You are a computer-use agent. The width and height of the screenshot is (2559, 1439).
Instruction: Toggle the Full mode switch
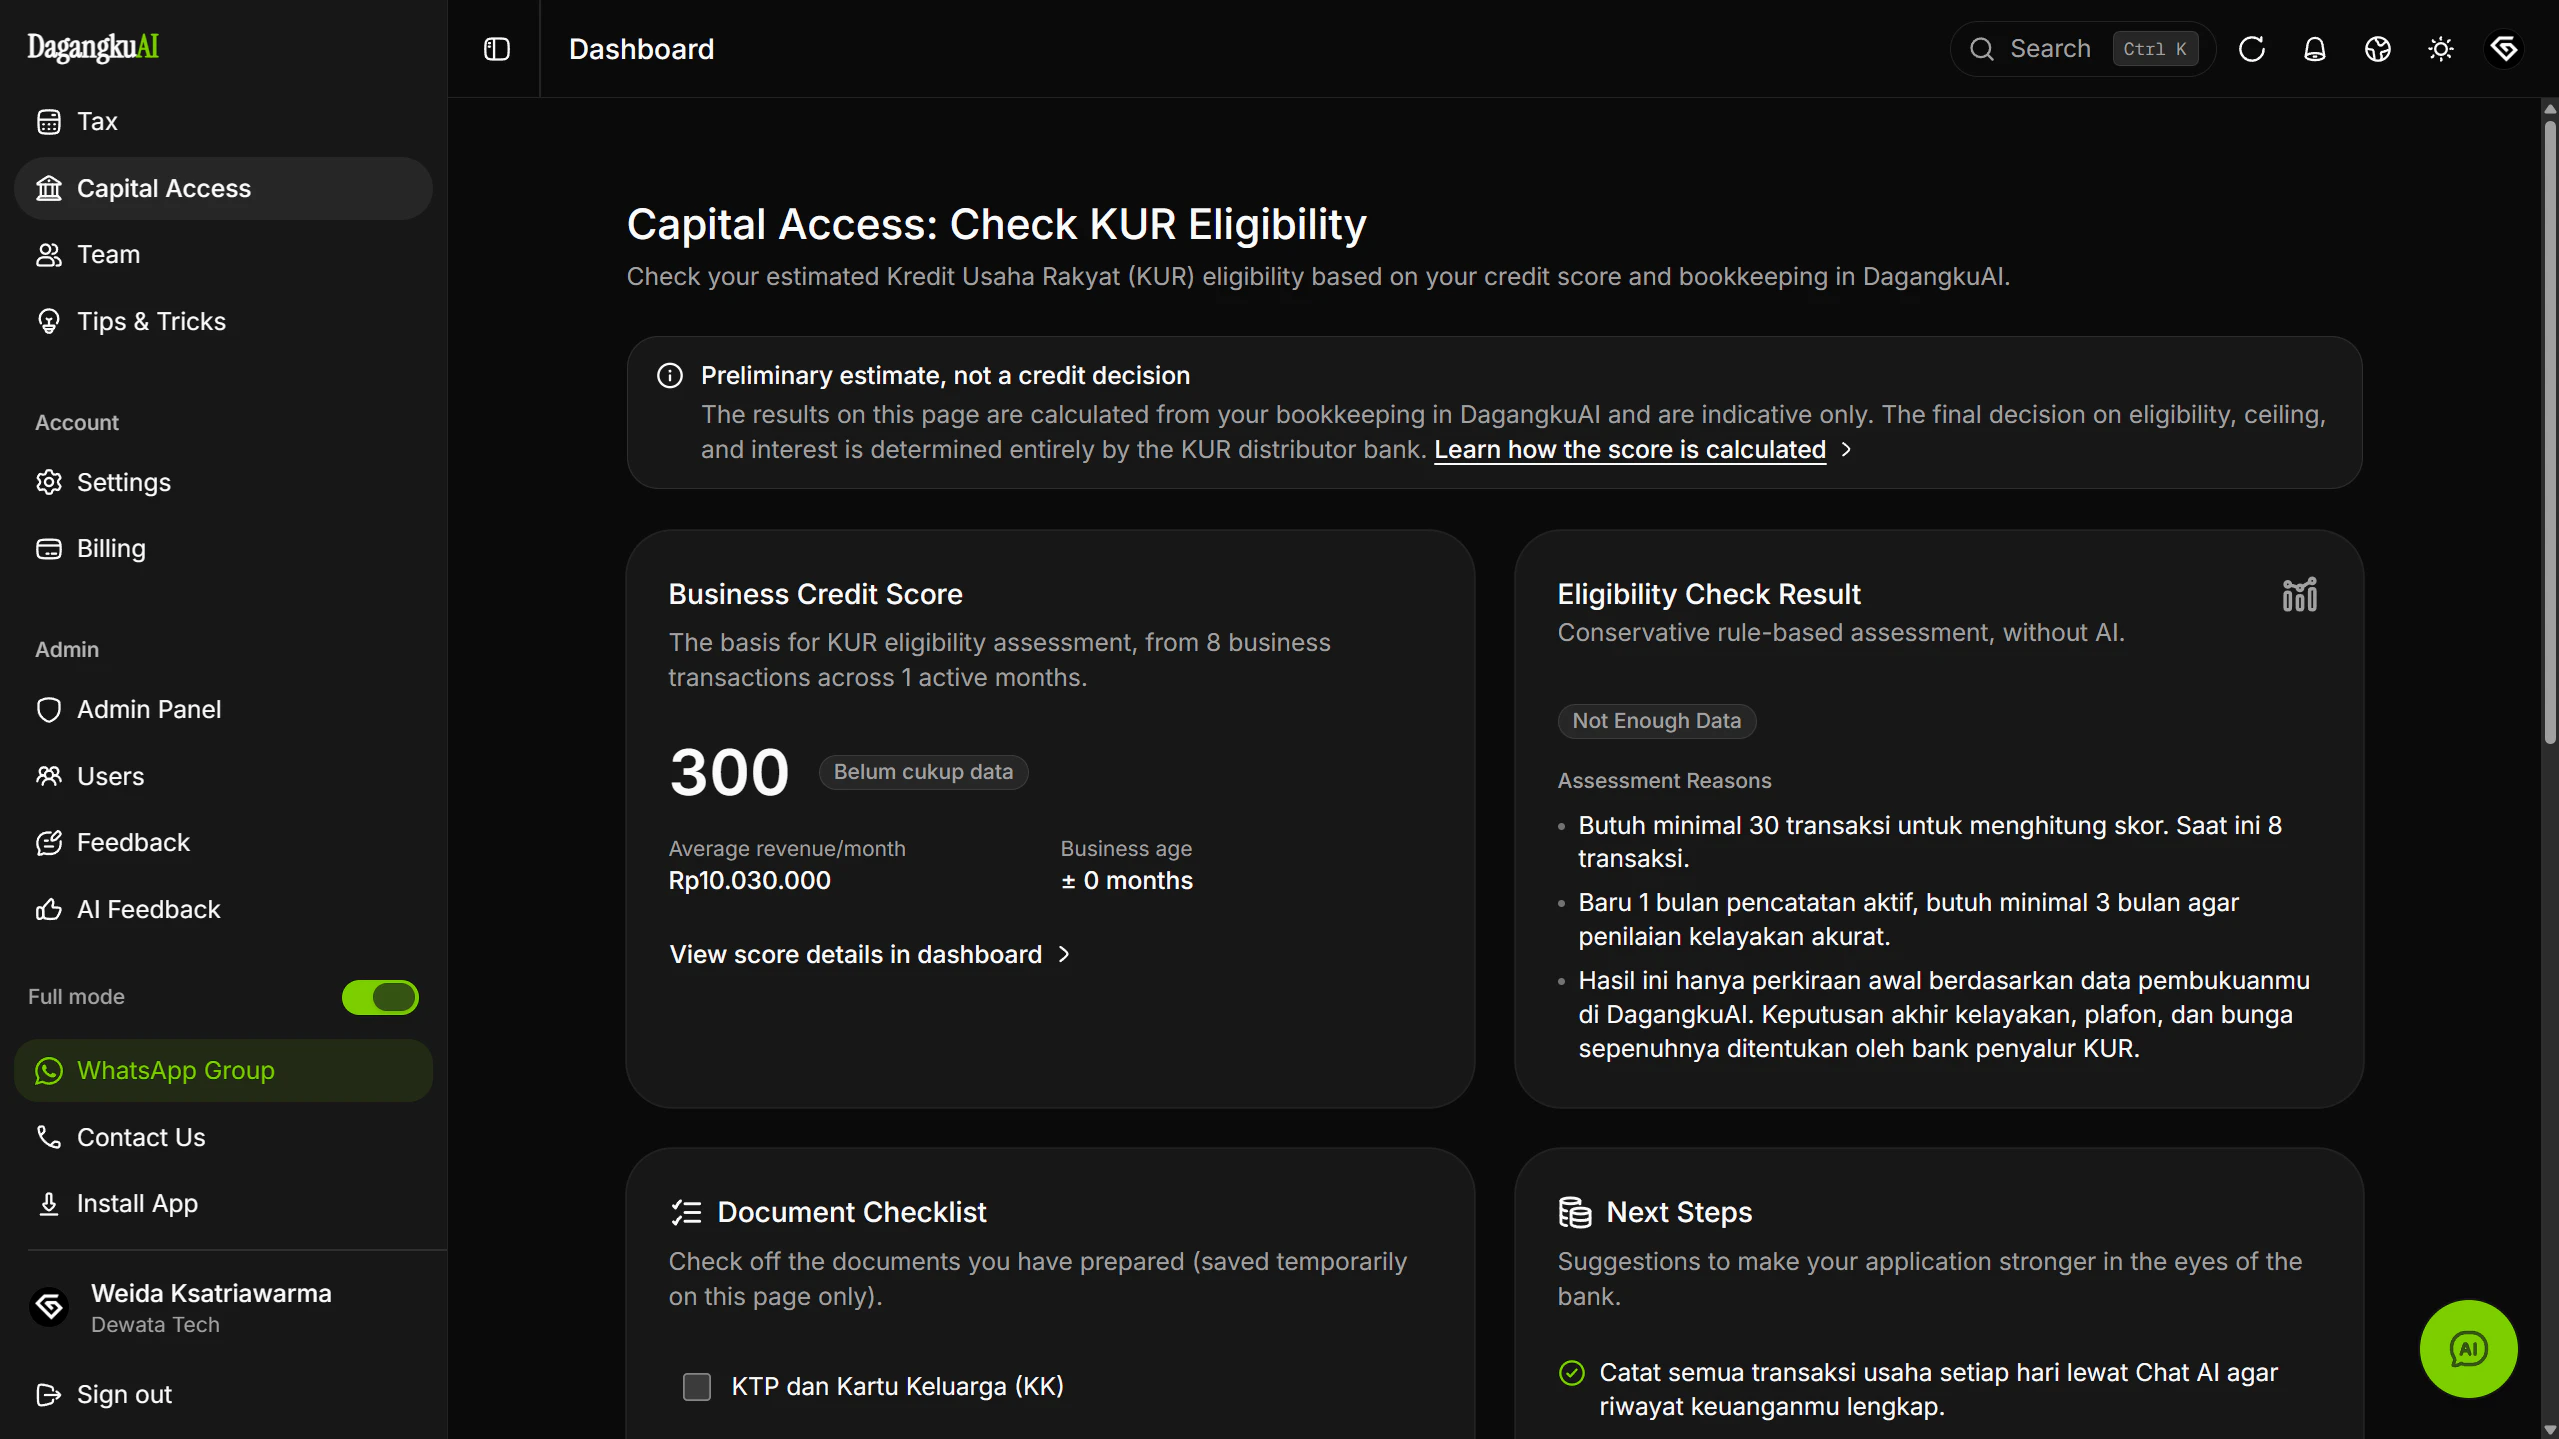(x=380, y=997)
